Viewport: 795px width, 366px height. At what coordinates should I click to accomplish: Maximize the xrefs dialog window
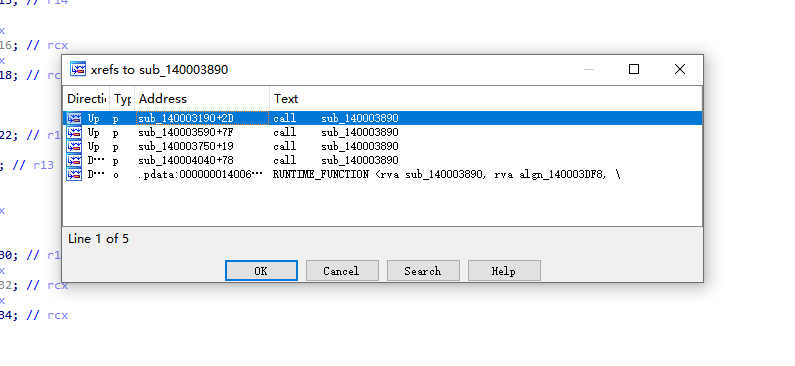[x=634, y=69]
